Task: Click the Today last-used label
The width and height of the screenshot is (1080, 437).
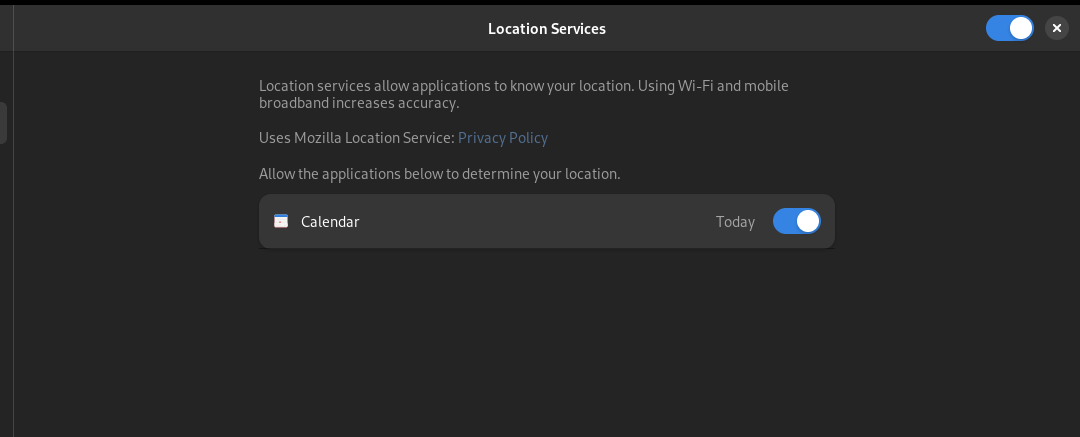Action: click(x=735, y=222)
